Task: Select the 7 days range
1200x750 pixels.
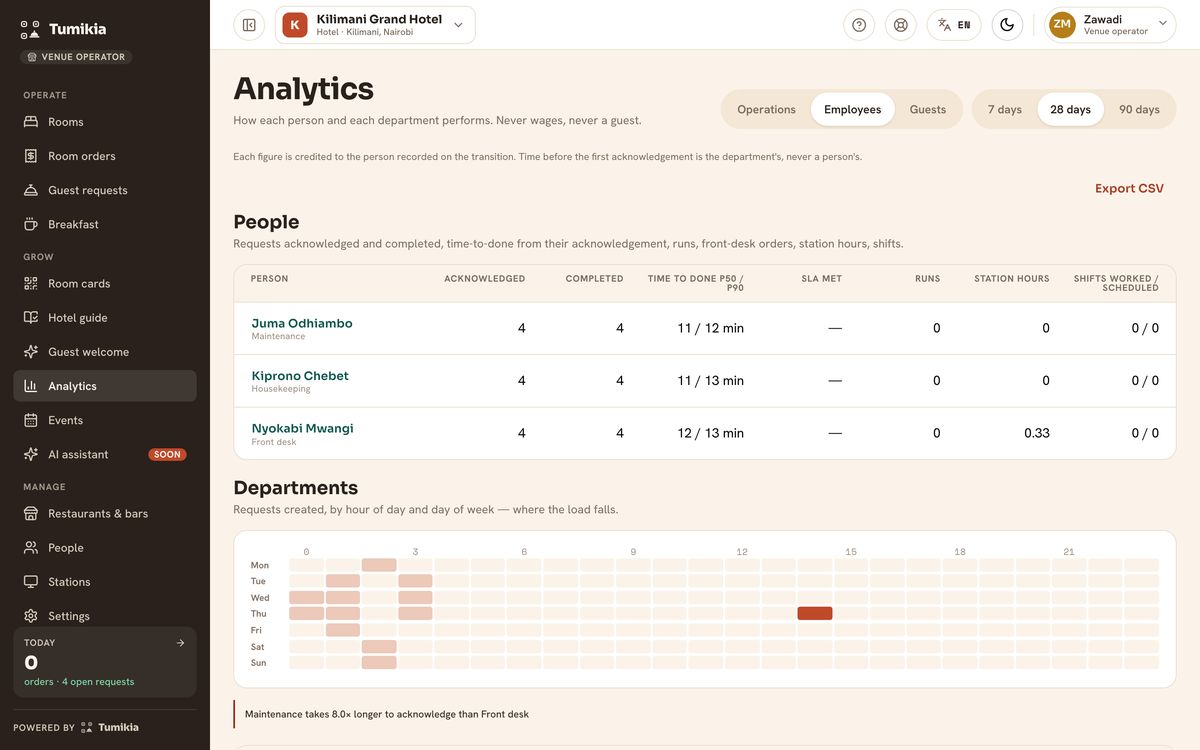Action: (1005, 110)
